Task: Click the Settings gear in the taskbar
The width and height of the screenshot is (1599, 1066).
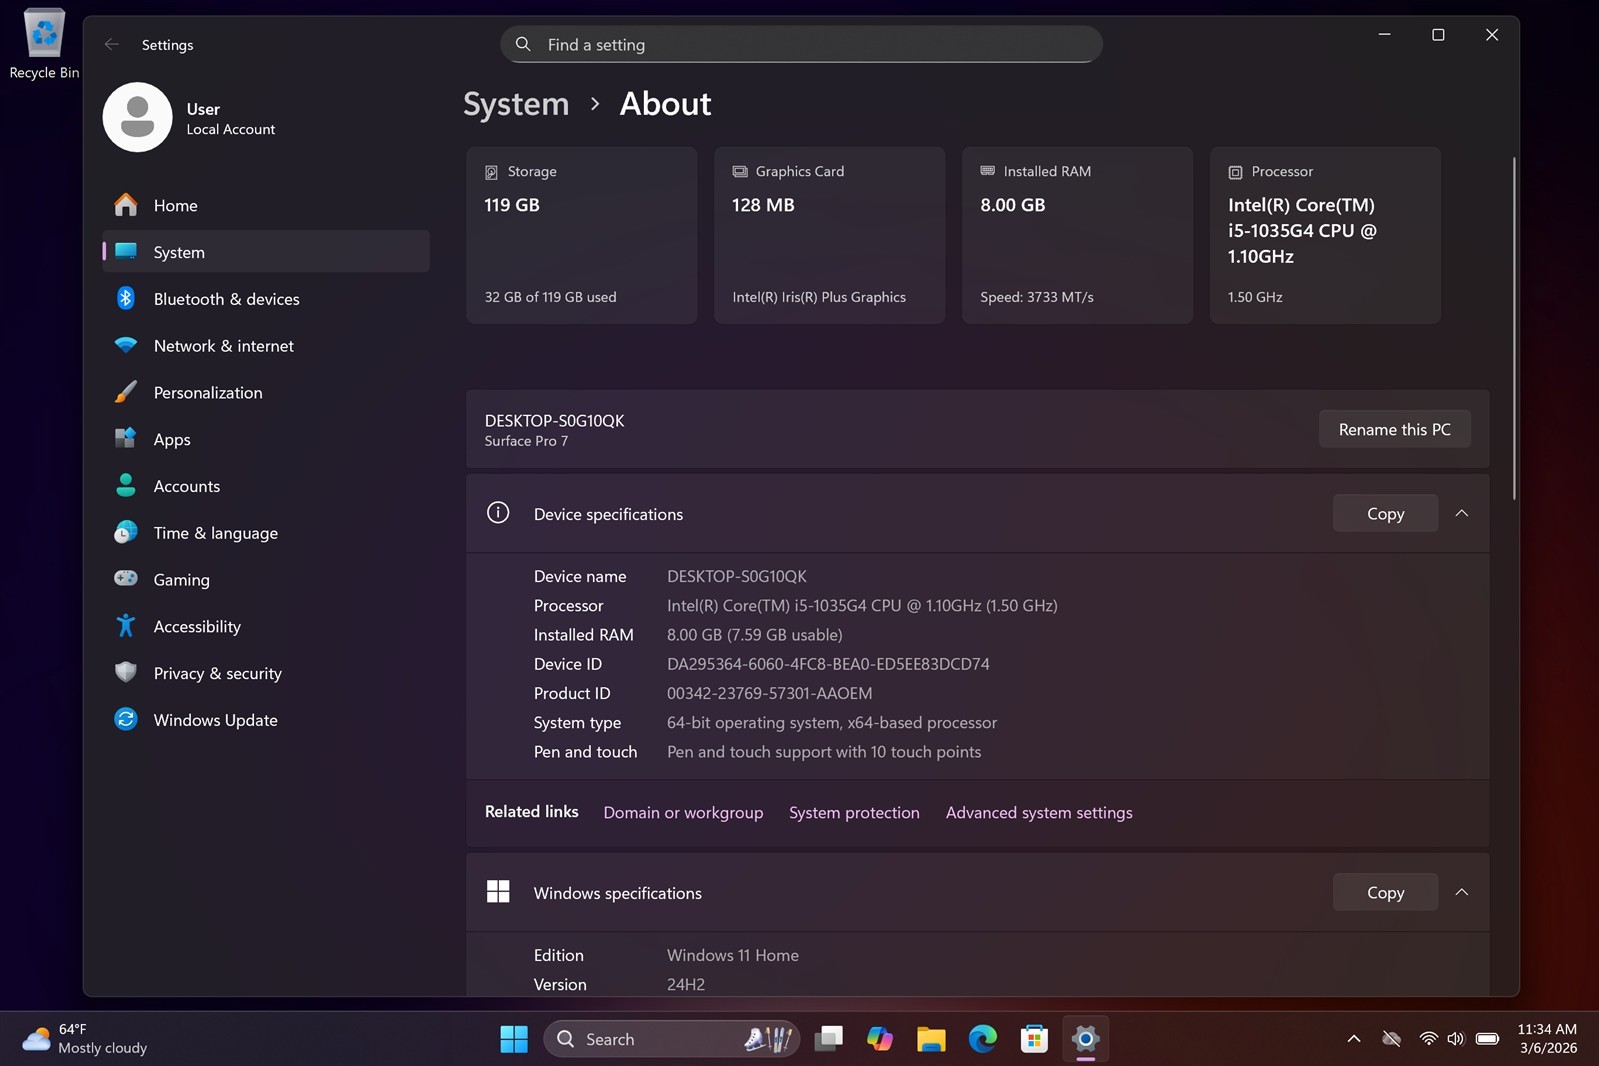Action: (x=1085, y=1039)
